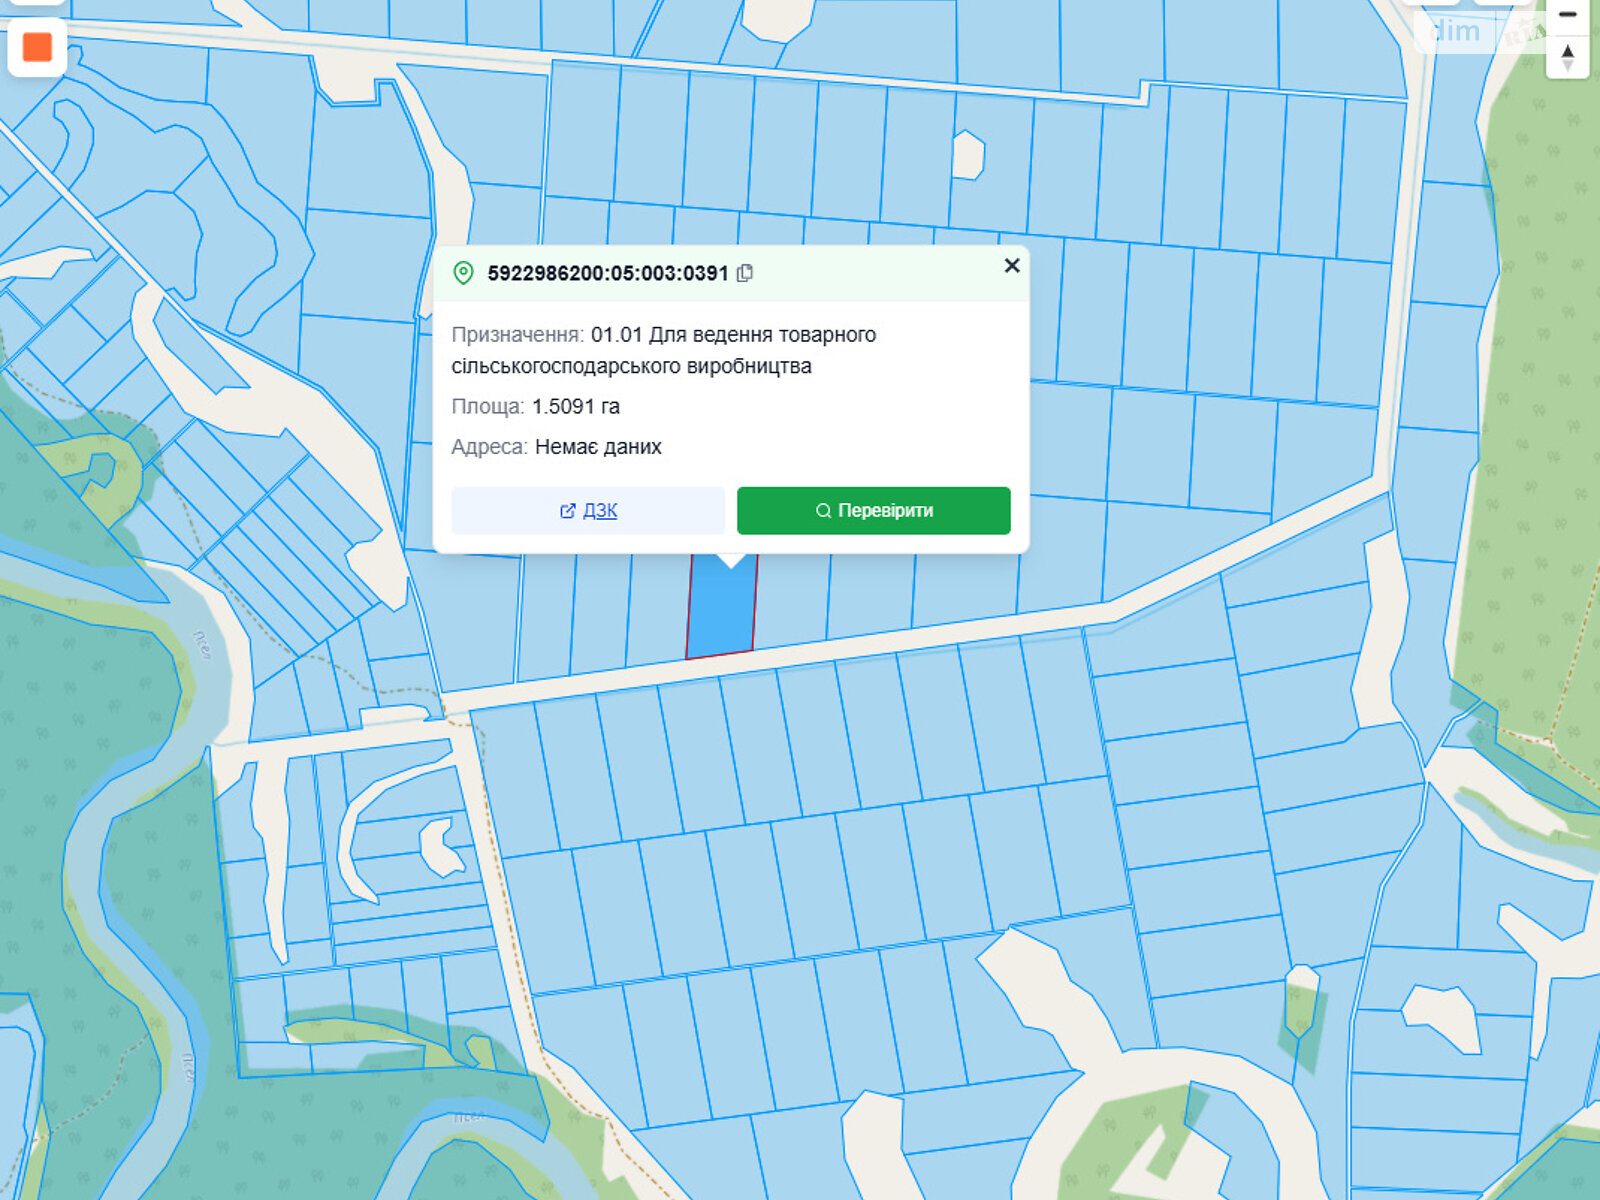Click the green location pin icon

[463, 273]
